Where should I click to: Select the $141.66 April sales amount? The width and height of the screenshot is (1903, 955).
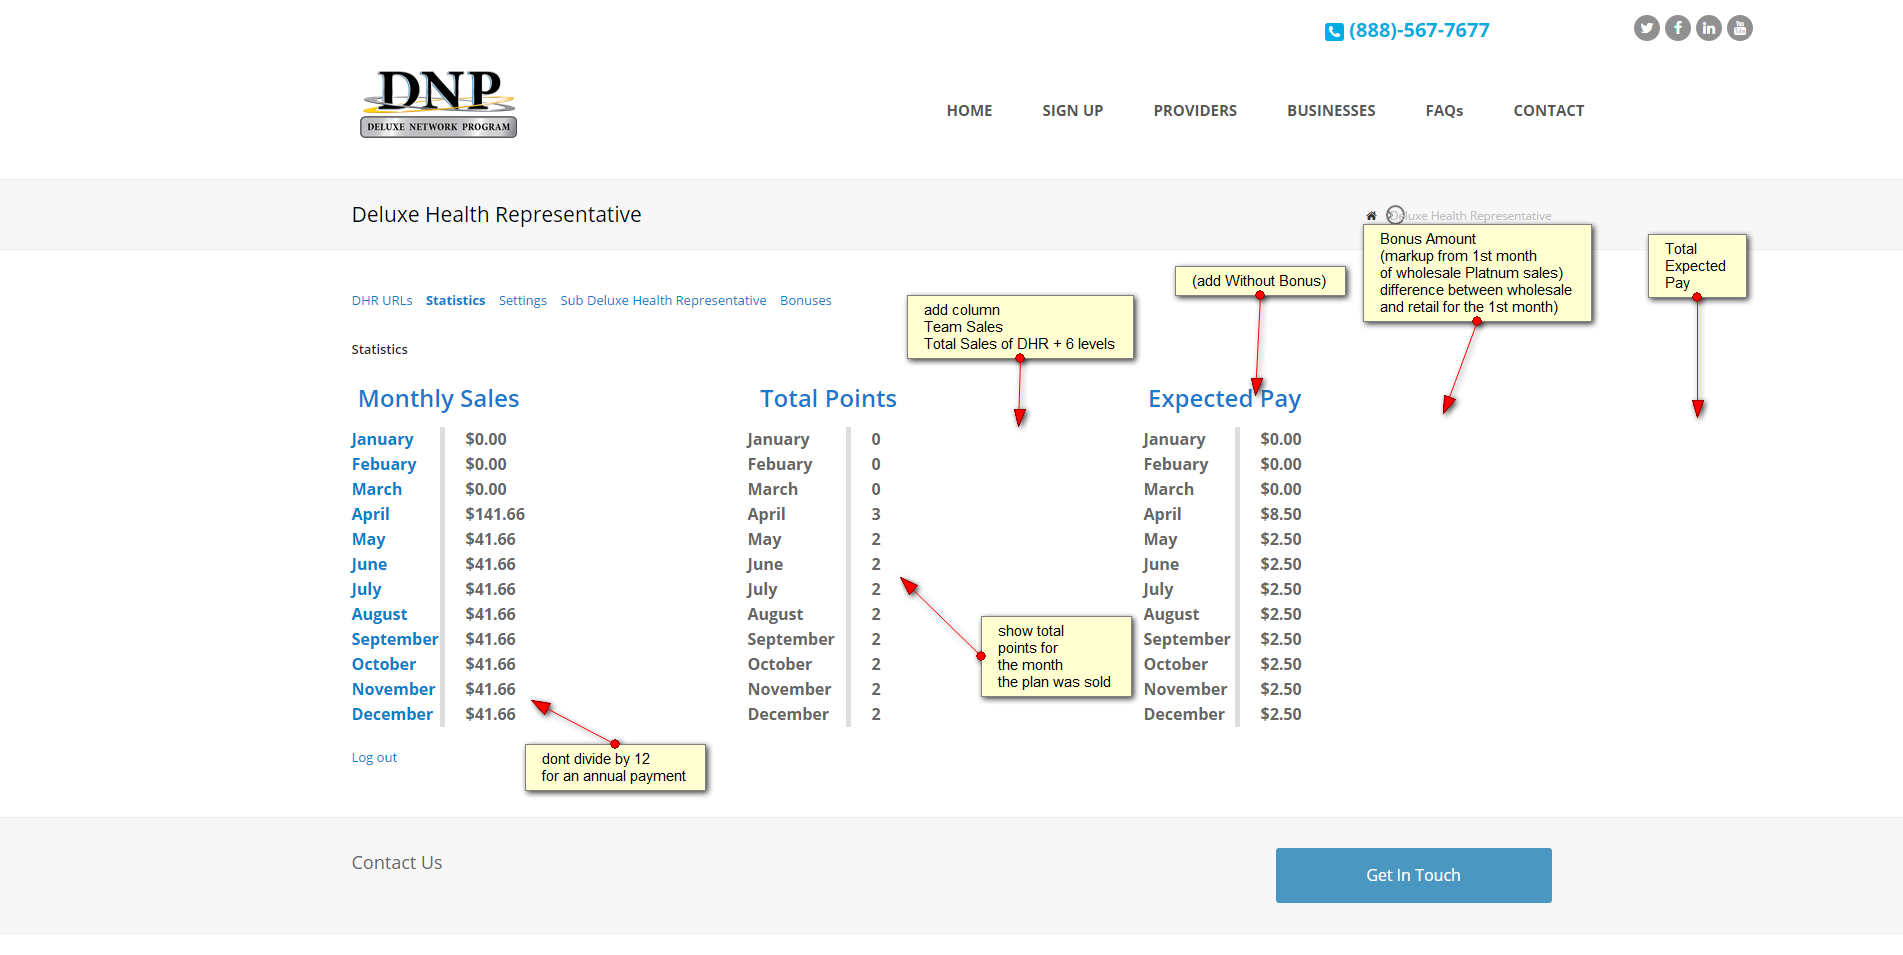tap(495, 514)
